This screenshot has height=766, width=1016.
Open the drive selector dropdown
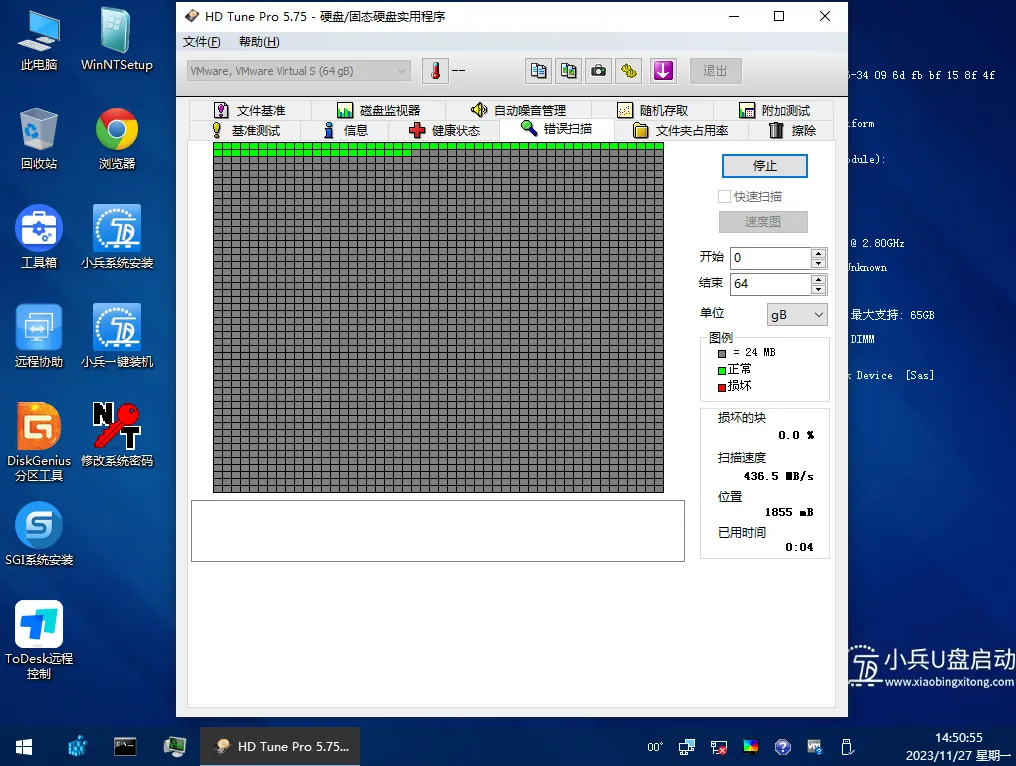pyautogui.click(x=299, y=71)
